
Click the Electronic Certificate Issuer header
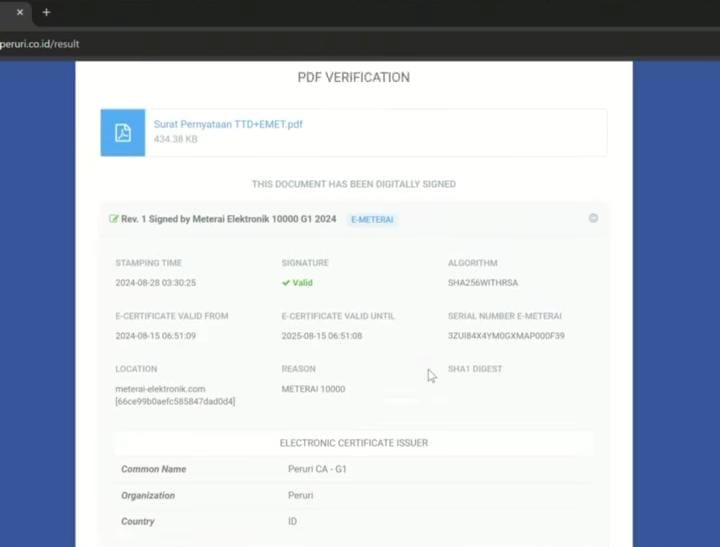click(x=354, y=443)
